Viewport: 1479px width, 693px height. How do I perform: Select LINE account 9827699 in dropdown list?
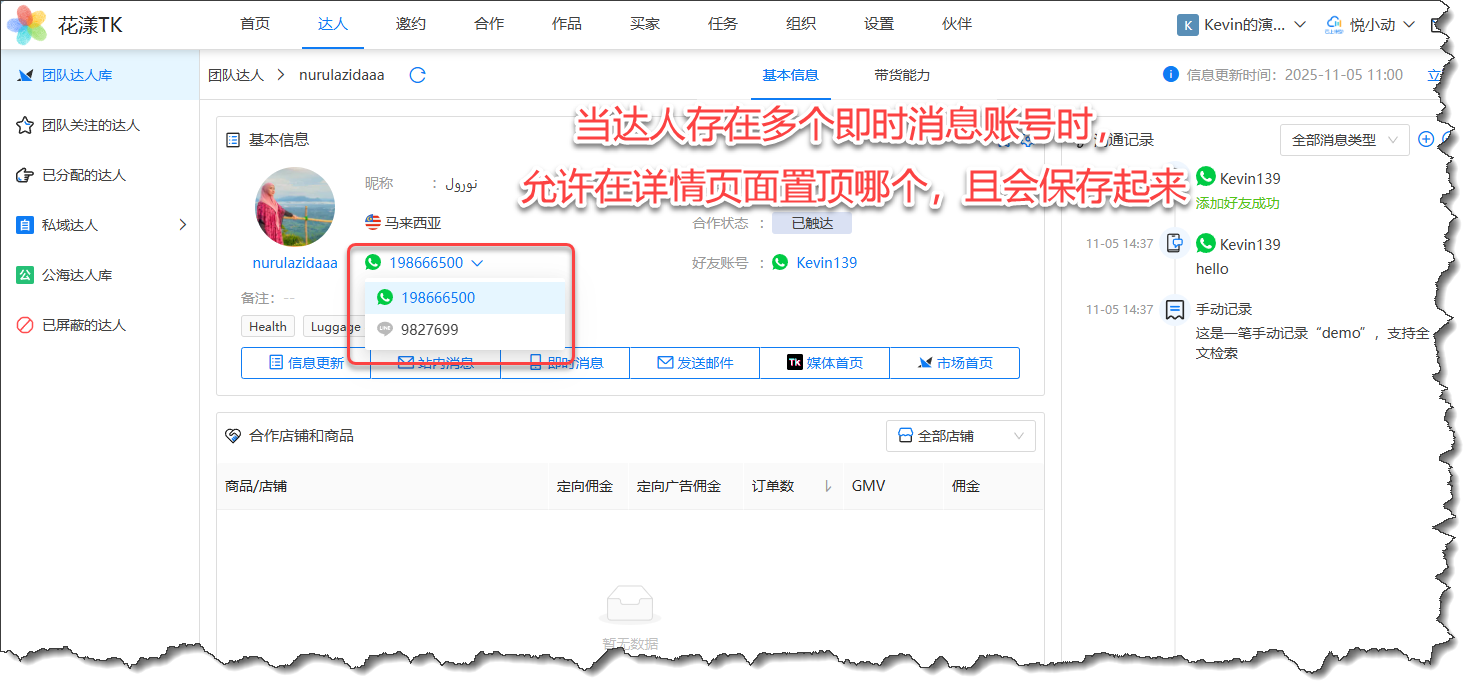tap(429, 329)
